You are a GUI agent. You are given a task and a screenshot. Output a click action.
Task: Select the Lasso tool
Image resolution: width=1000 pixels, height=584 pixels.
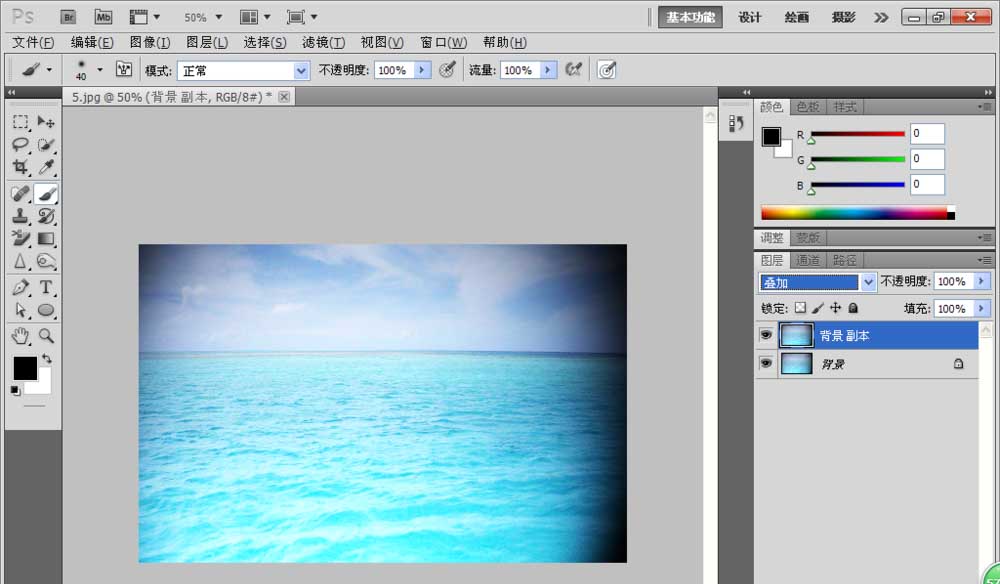[20, 145]
